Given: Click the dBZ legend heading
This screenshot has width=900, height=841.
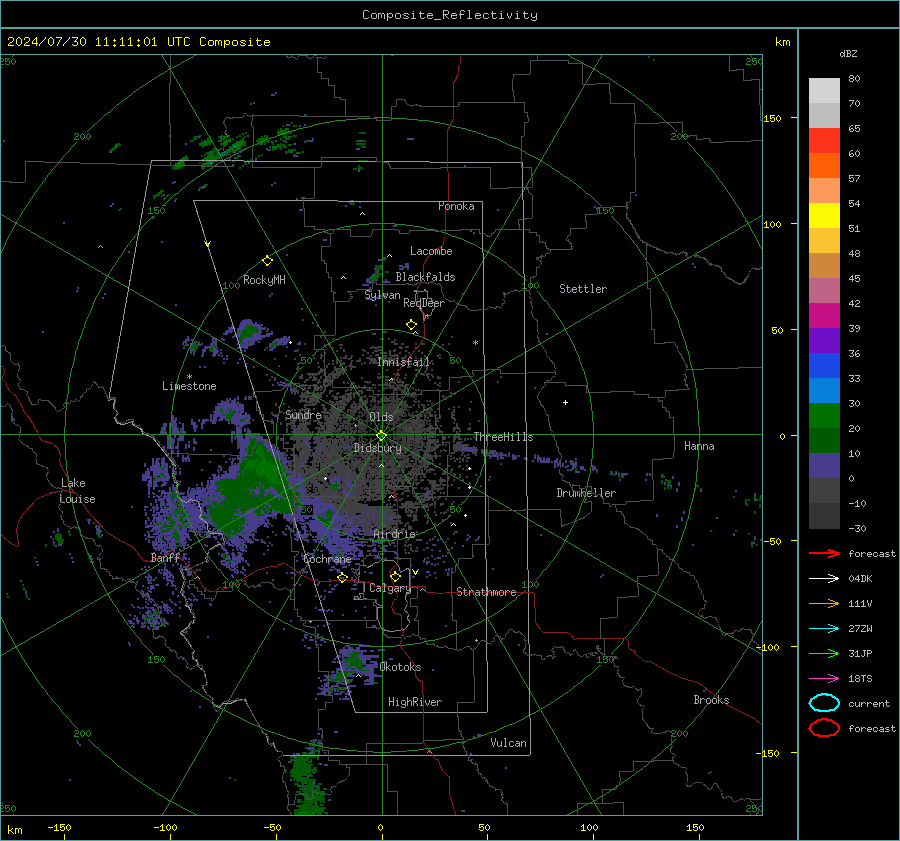Looking at the screenshot, I should (848, 53).
